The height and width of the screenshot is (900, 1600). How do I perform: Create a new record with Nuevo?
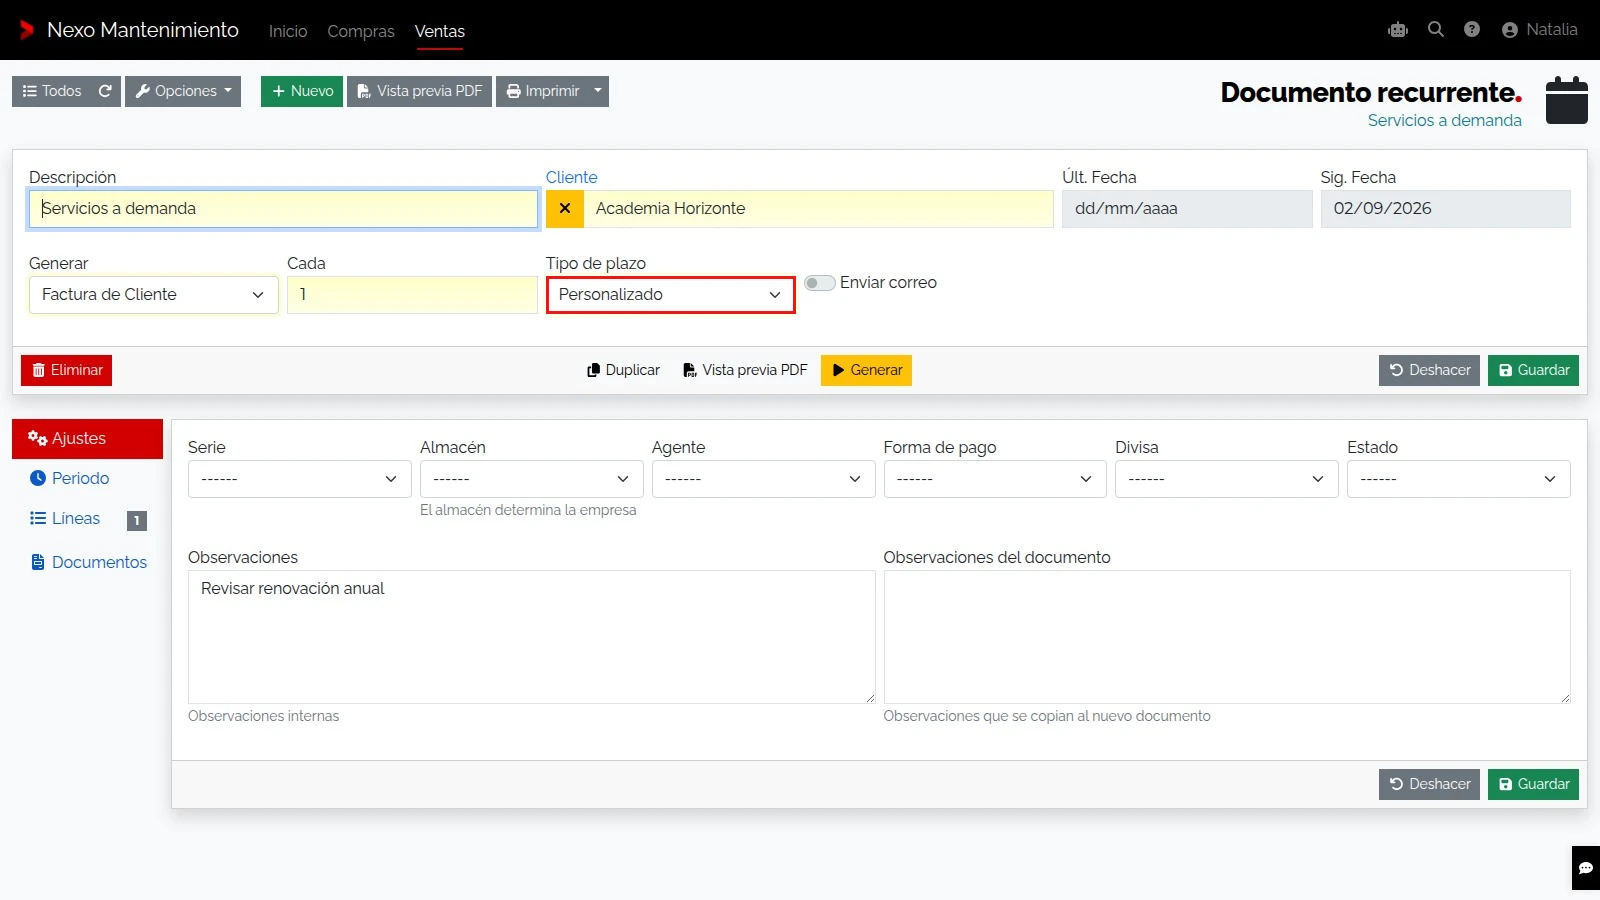[302, 91]
